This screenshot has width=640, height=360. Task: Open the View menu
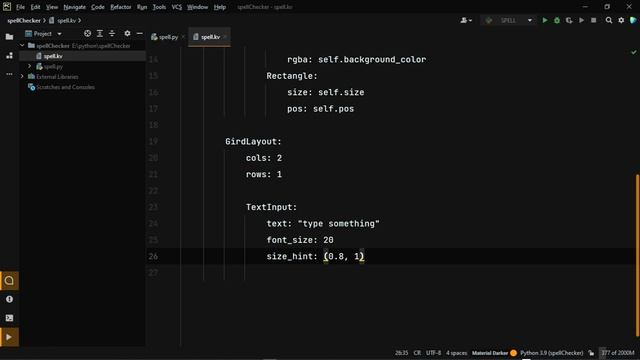click(x=52, y=7)
